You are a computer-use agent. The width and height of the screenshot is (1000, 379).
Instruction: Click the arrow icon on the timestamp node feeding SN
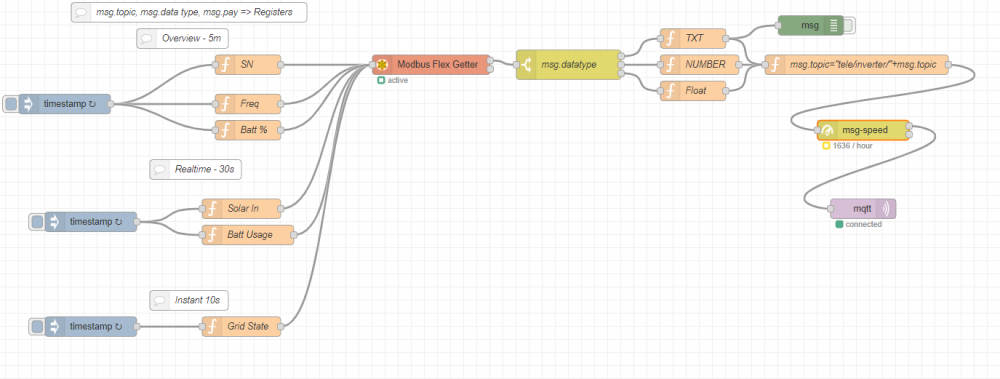tap(29, 104)
